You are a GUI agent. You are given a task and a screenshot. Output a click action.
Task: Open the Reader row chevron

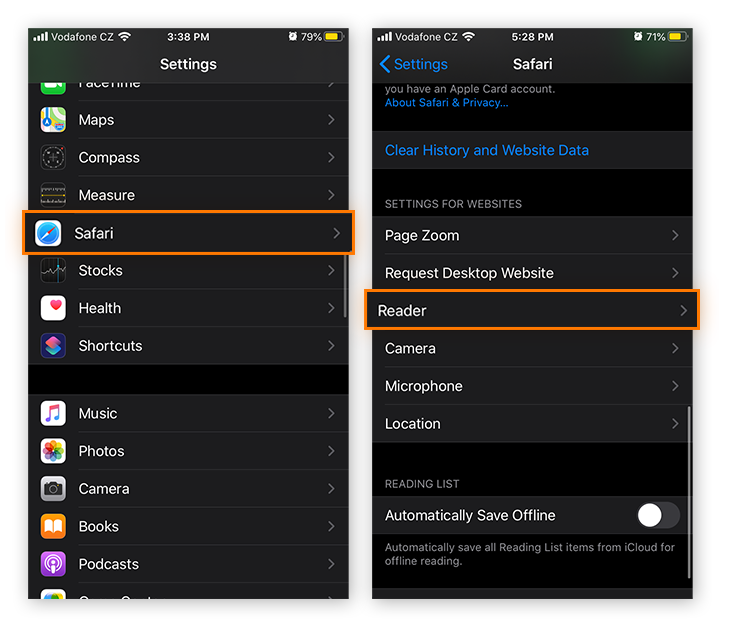683,310
